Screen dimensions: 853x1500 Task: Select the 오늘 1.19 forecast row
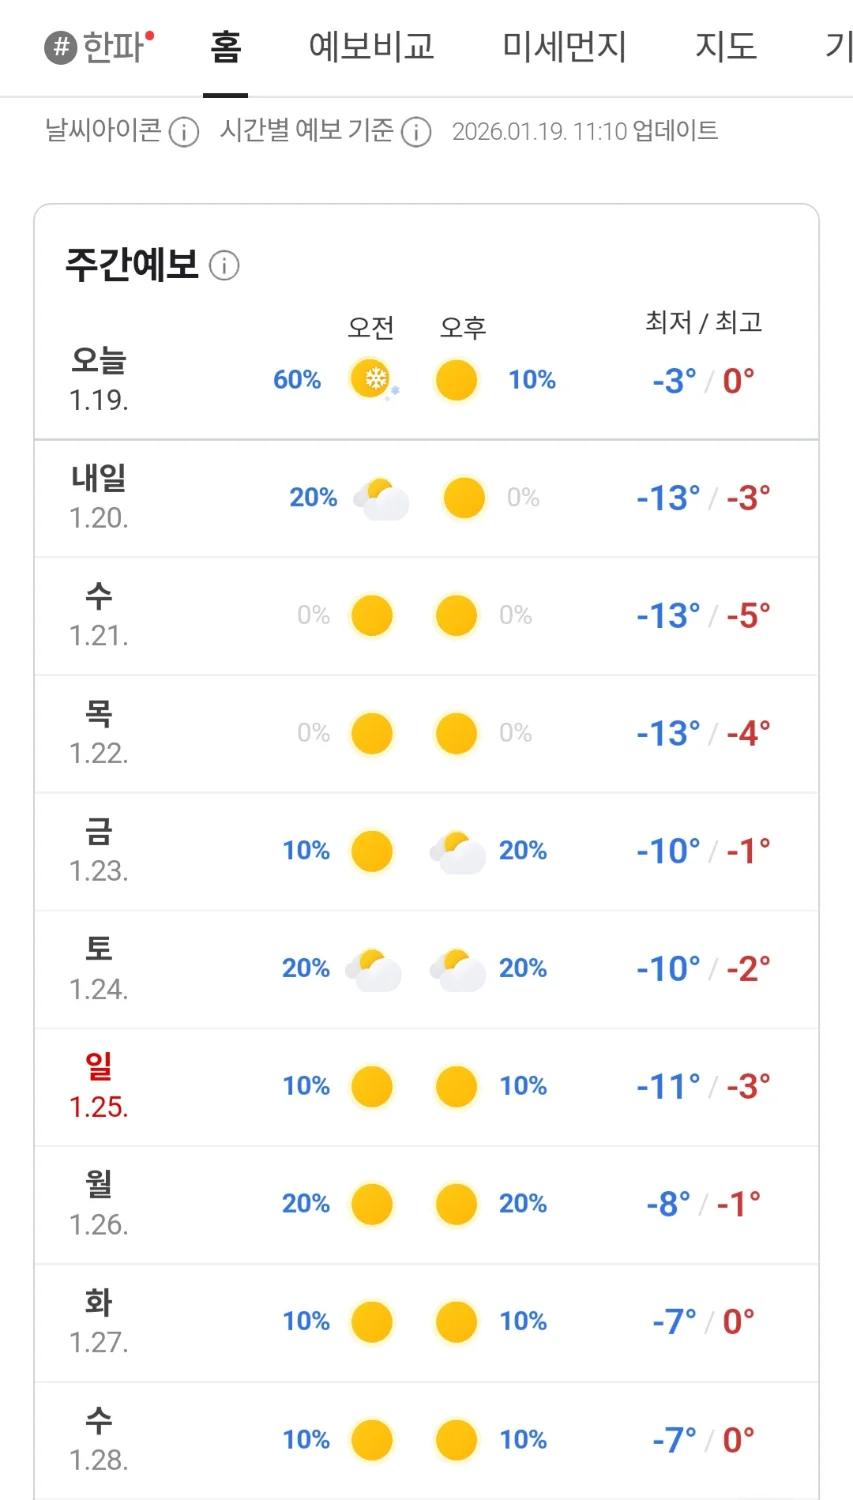426,380
